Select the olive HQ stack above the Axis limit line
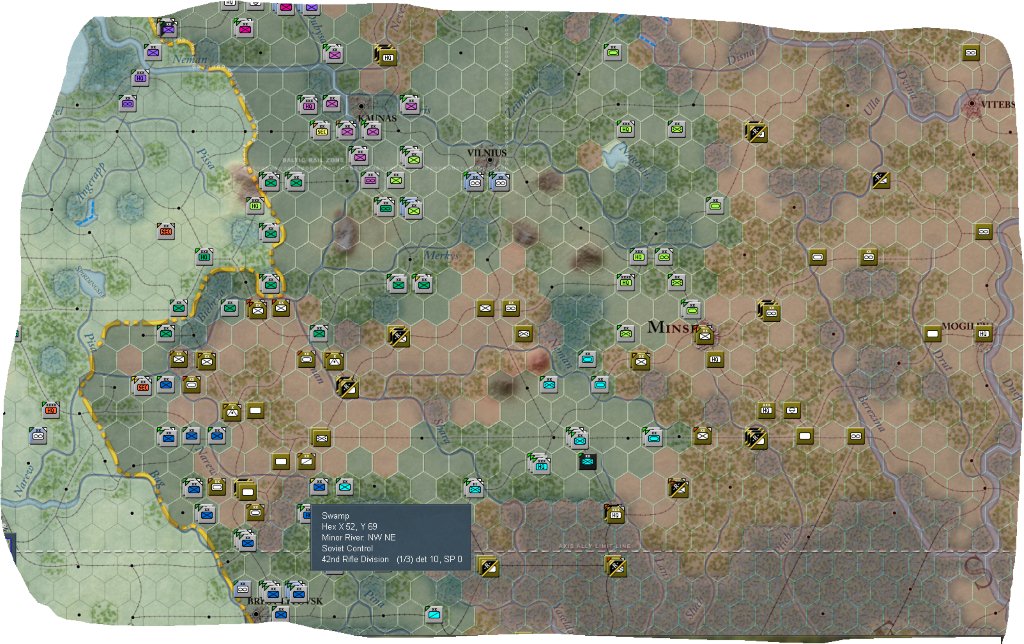Viewport: 1024px width, 644px height. 614,514
